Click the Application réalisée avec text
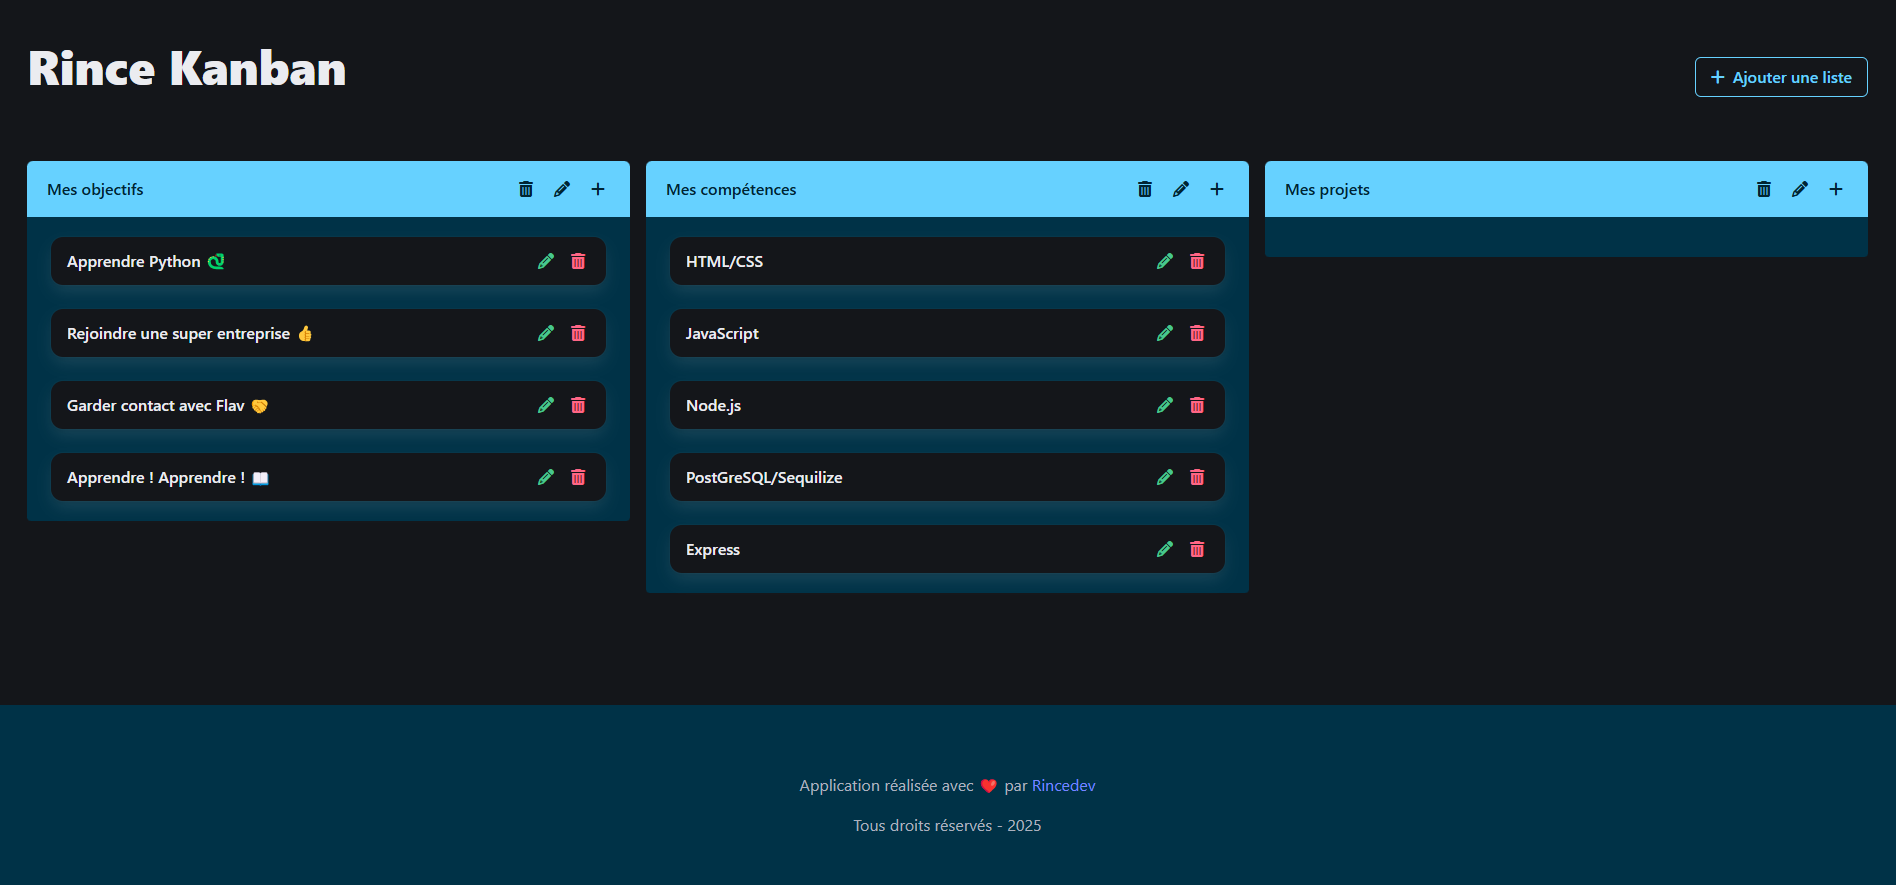Screen dimensions: 1896x885 click(x=886, y=786)
